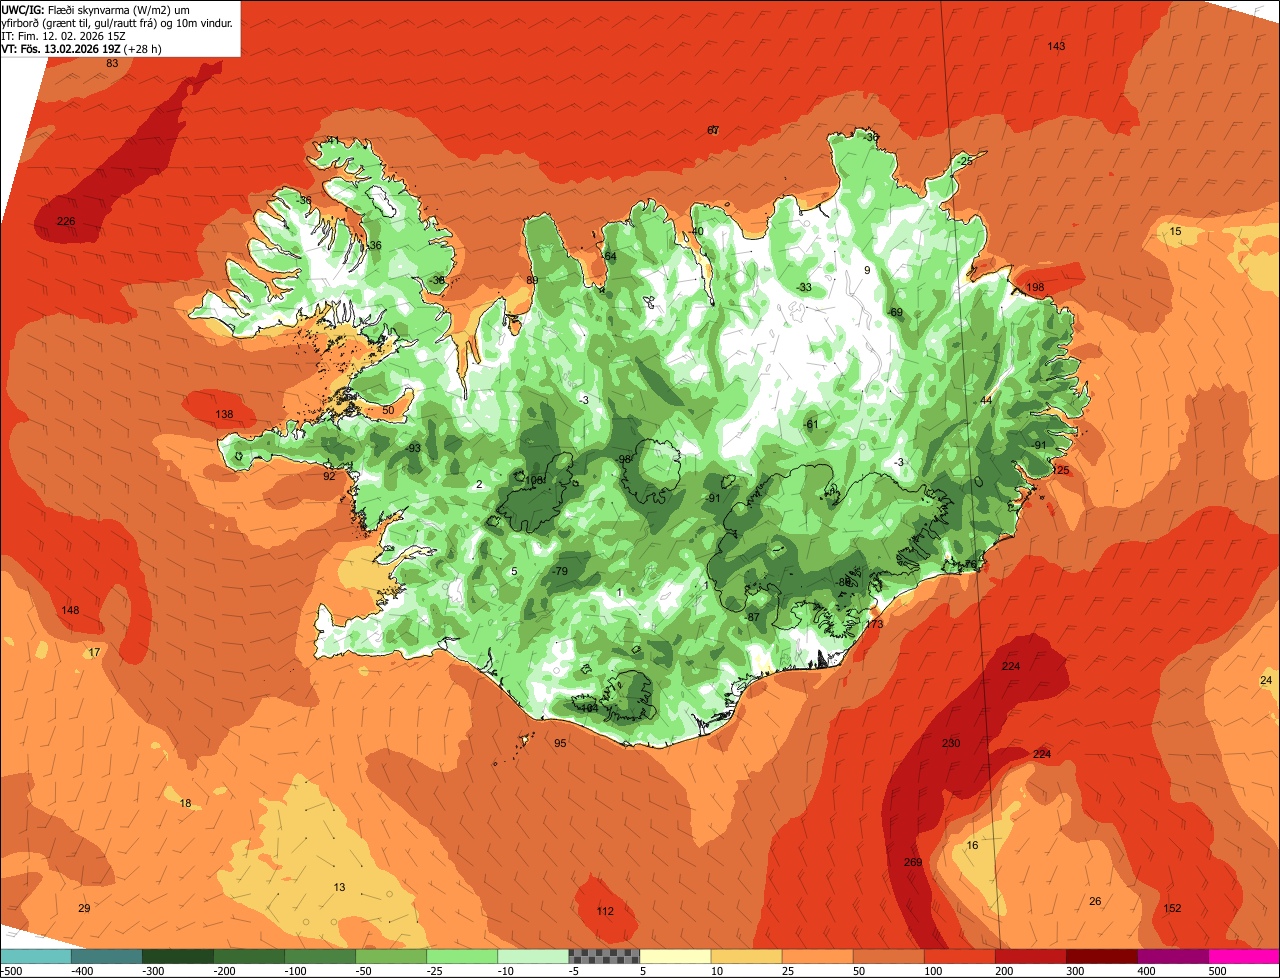
Task: Click the magenta legend swatch right of 500
Action: pyautogui.click(x=1244, y=957)
